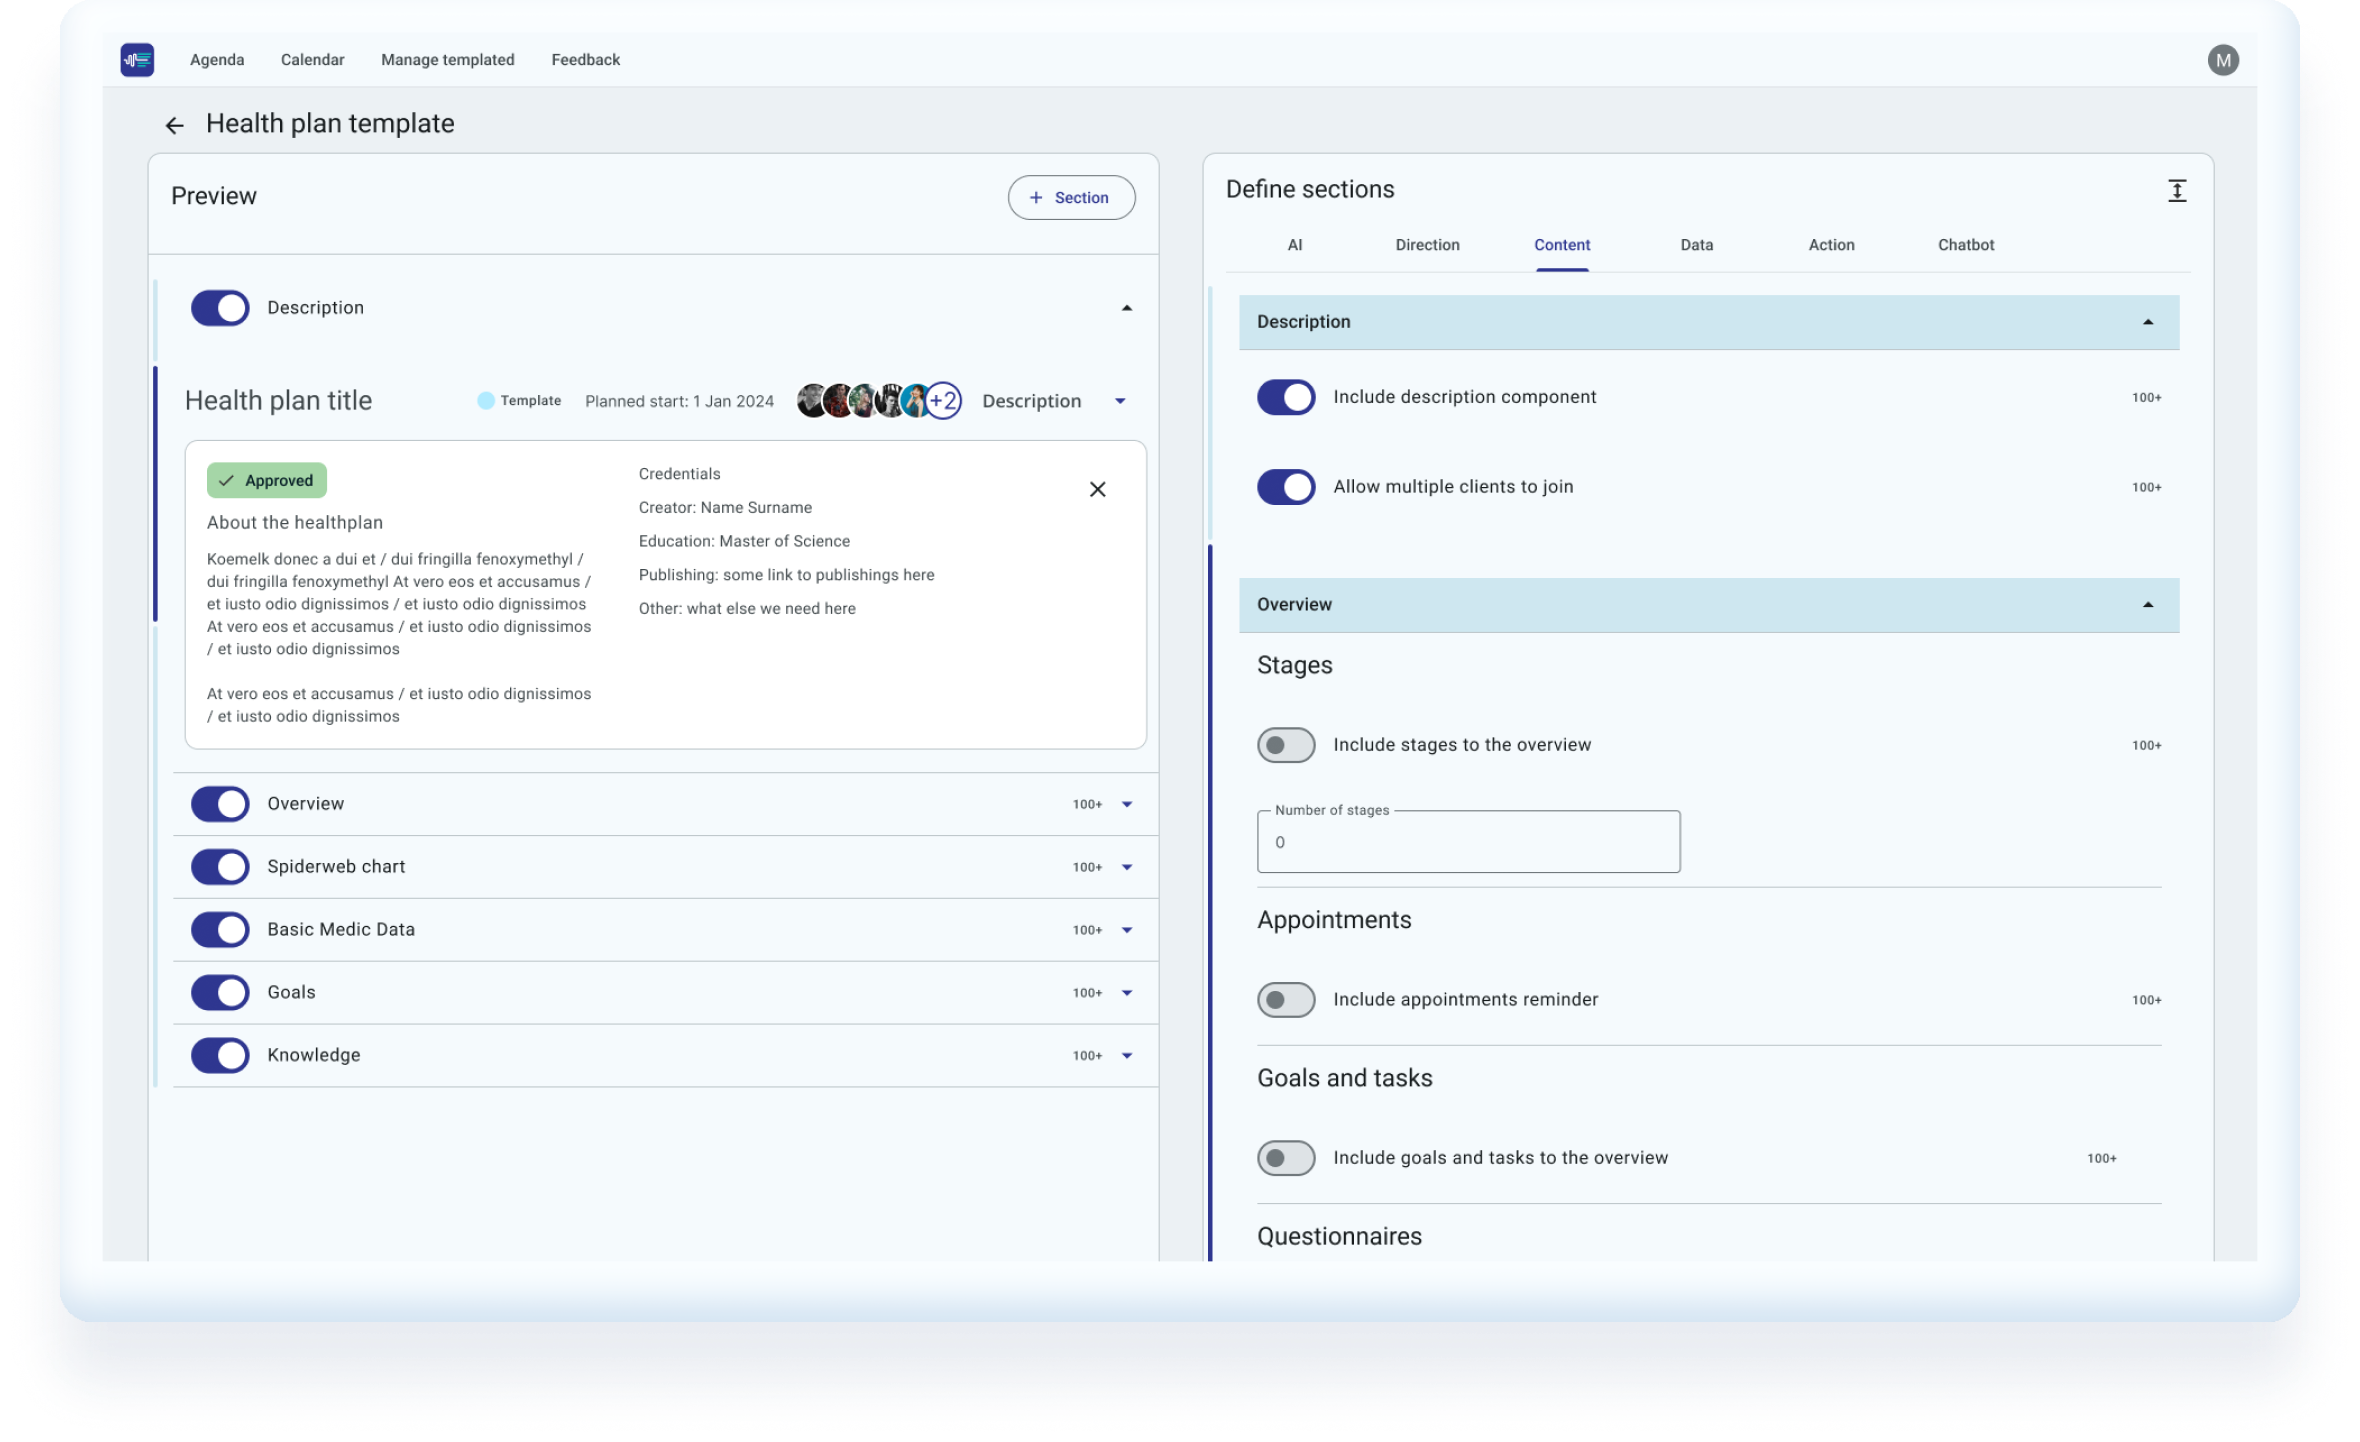Open the Agenda menu item
Image resolution: width=2360 pixels, height=1442 pixels.
216,60
